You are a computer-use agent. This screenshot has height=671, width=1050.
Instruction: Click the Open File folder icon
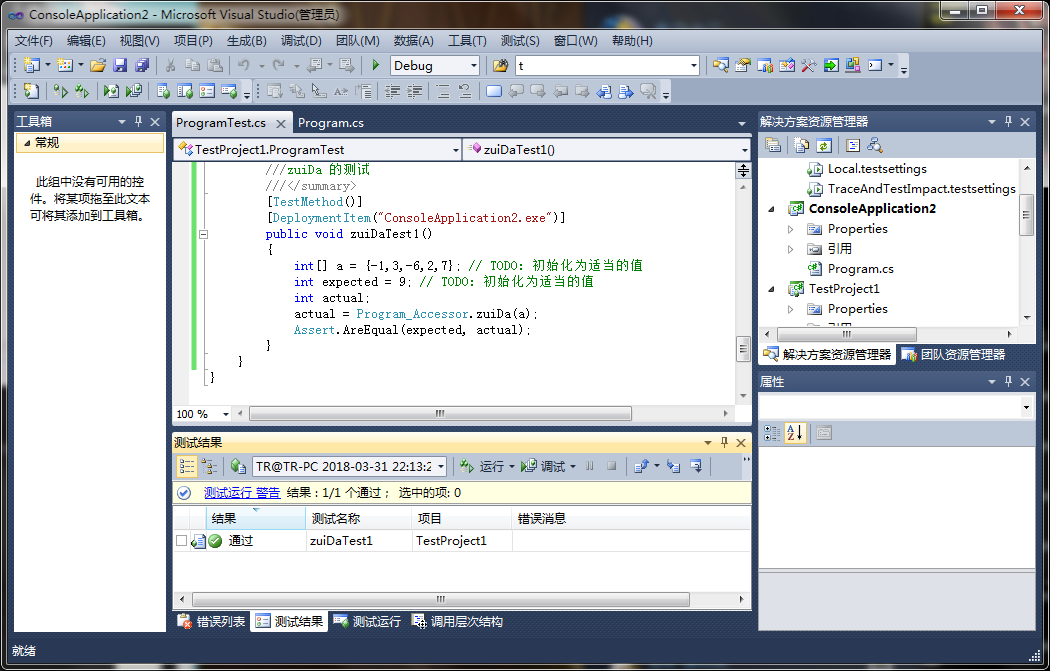(98, 65)
